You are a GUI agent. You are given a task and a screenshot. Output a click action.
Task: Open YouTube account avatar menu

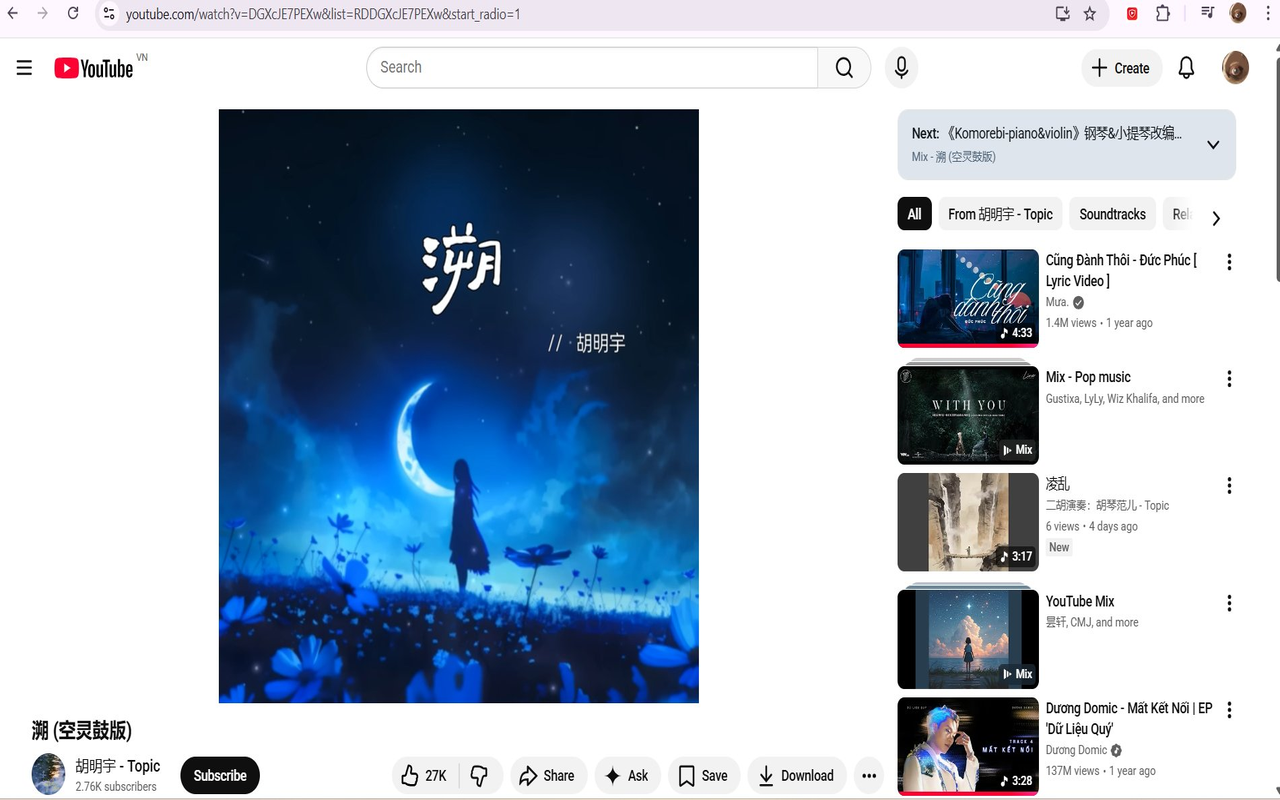[1235, 68]
